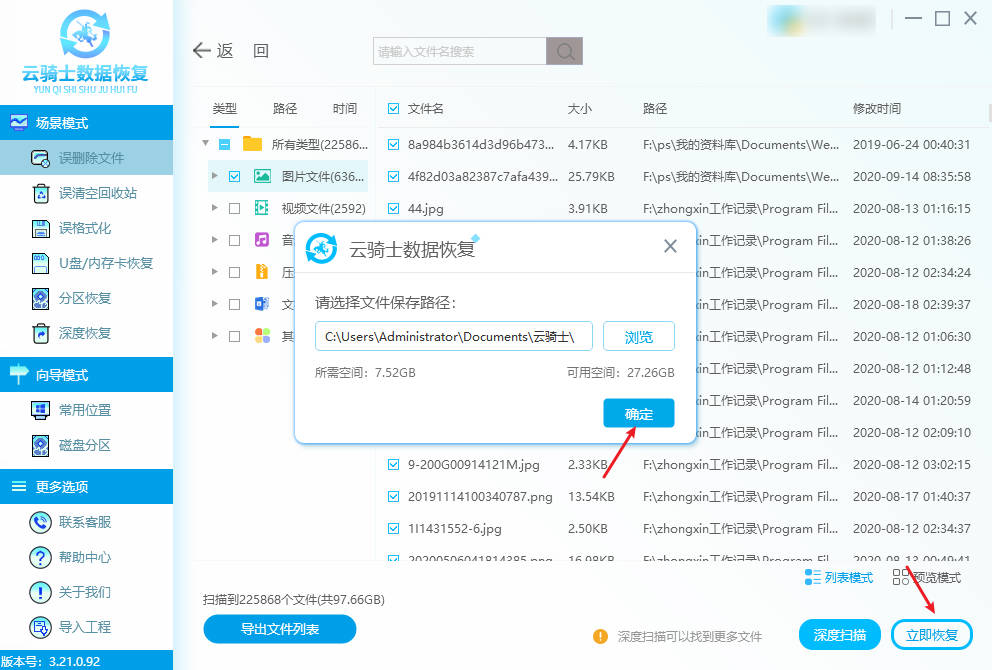Expand the 视频文件 tree node
992x670 pixels.
click(x=214, y=208)
